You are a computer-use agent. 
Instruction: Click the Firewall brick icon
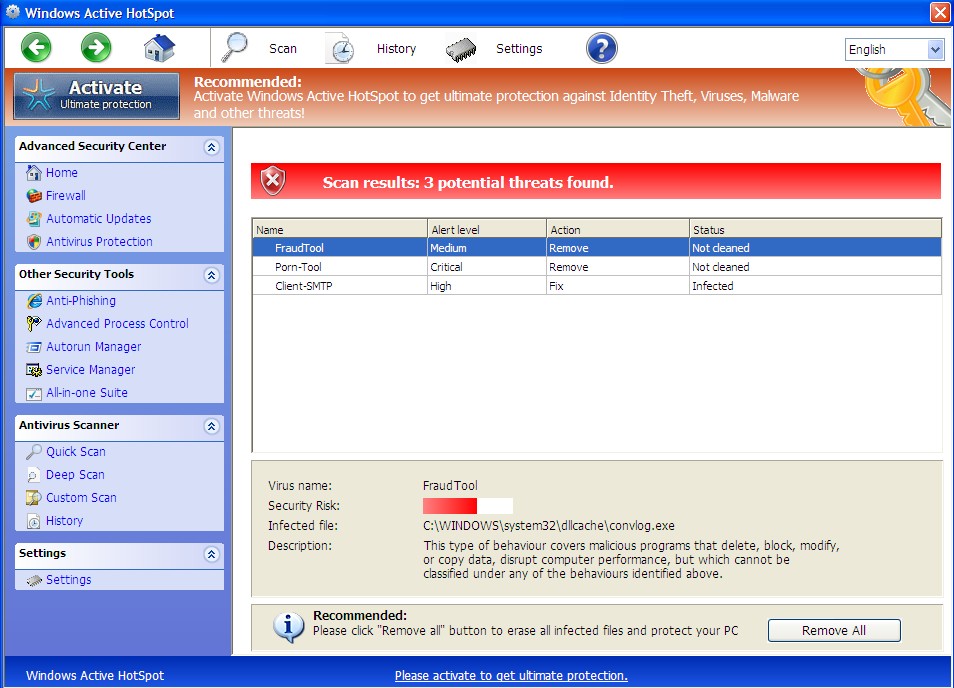34,196
